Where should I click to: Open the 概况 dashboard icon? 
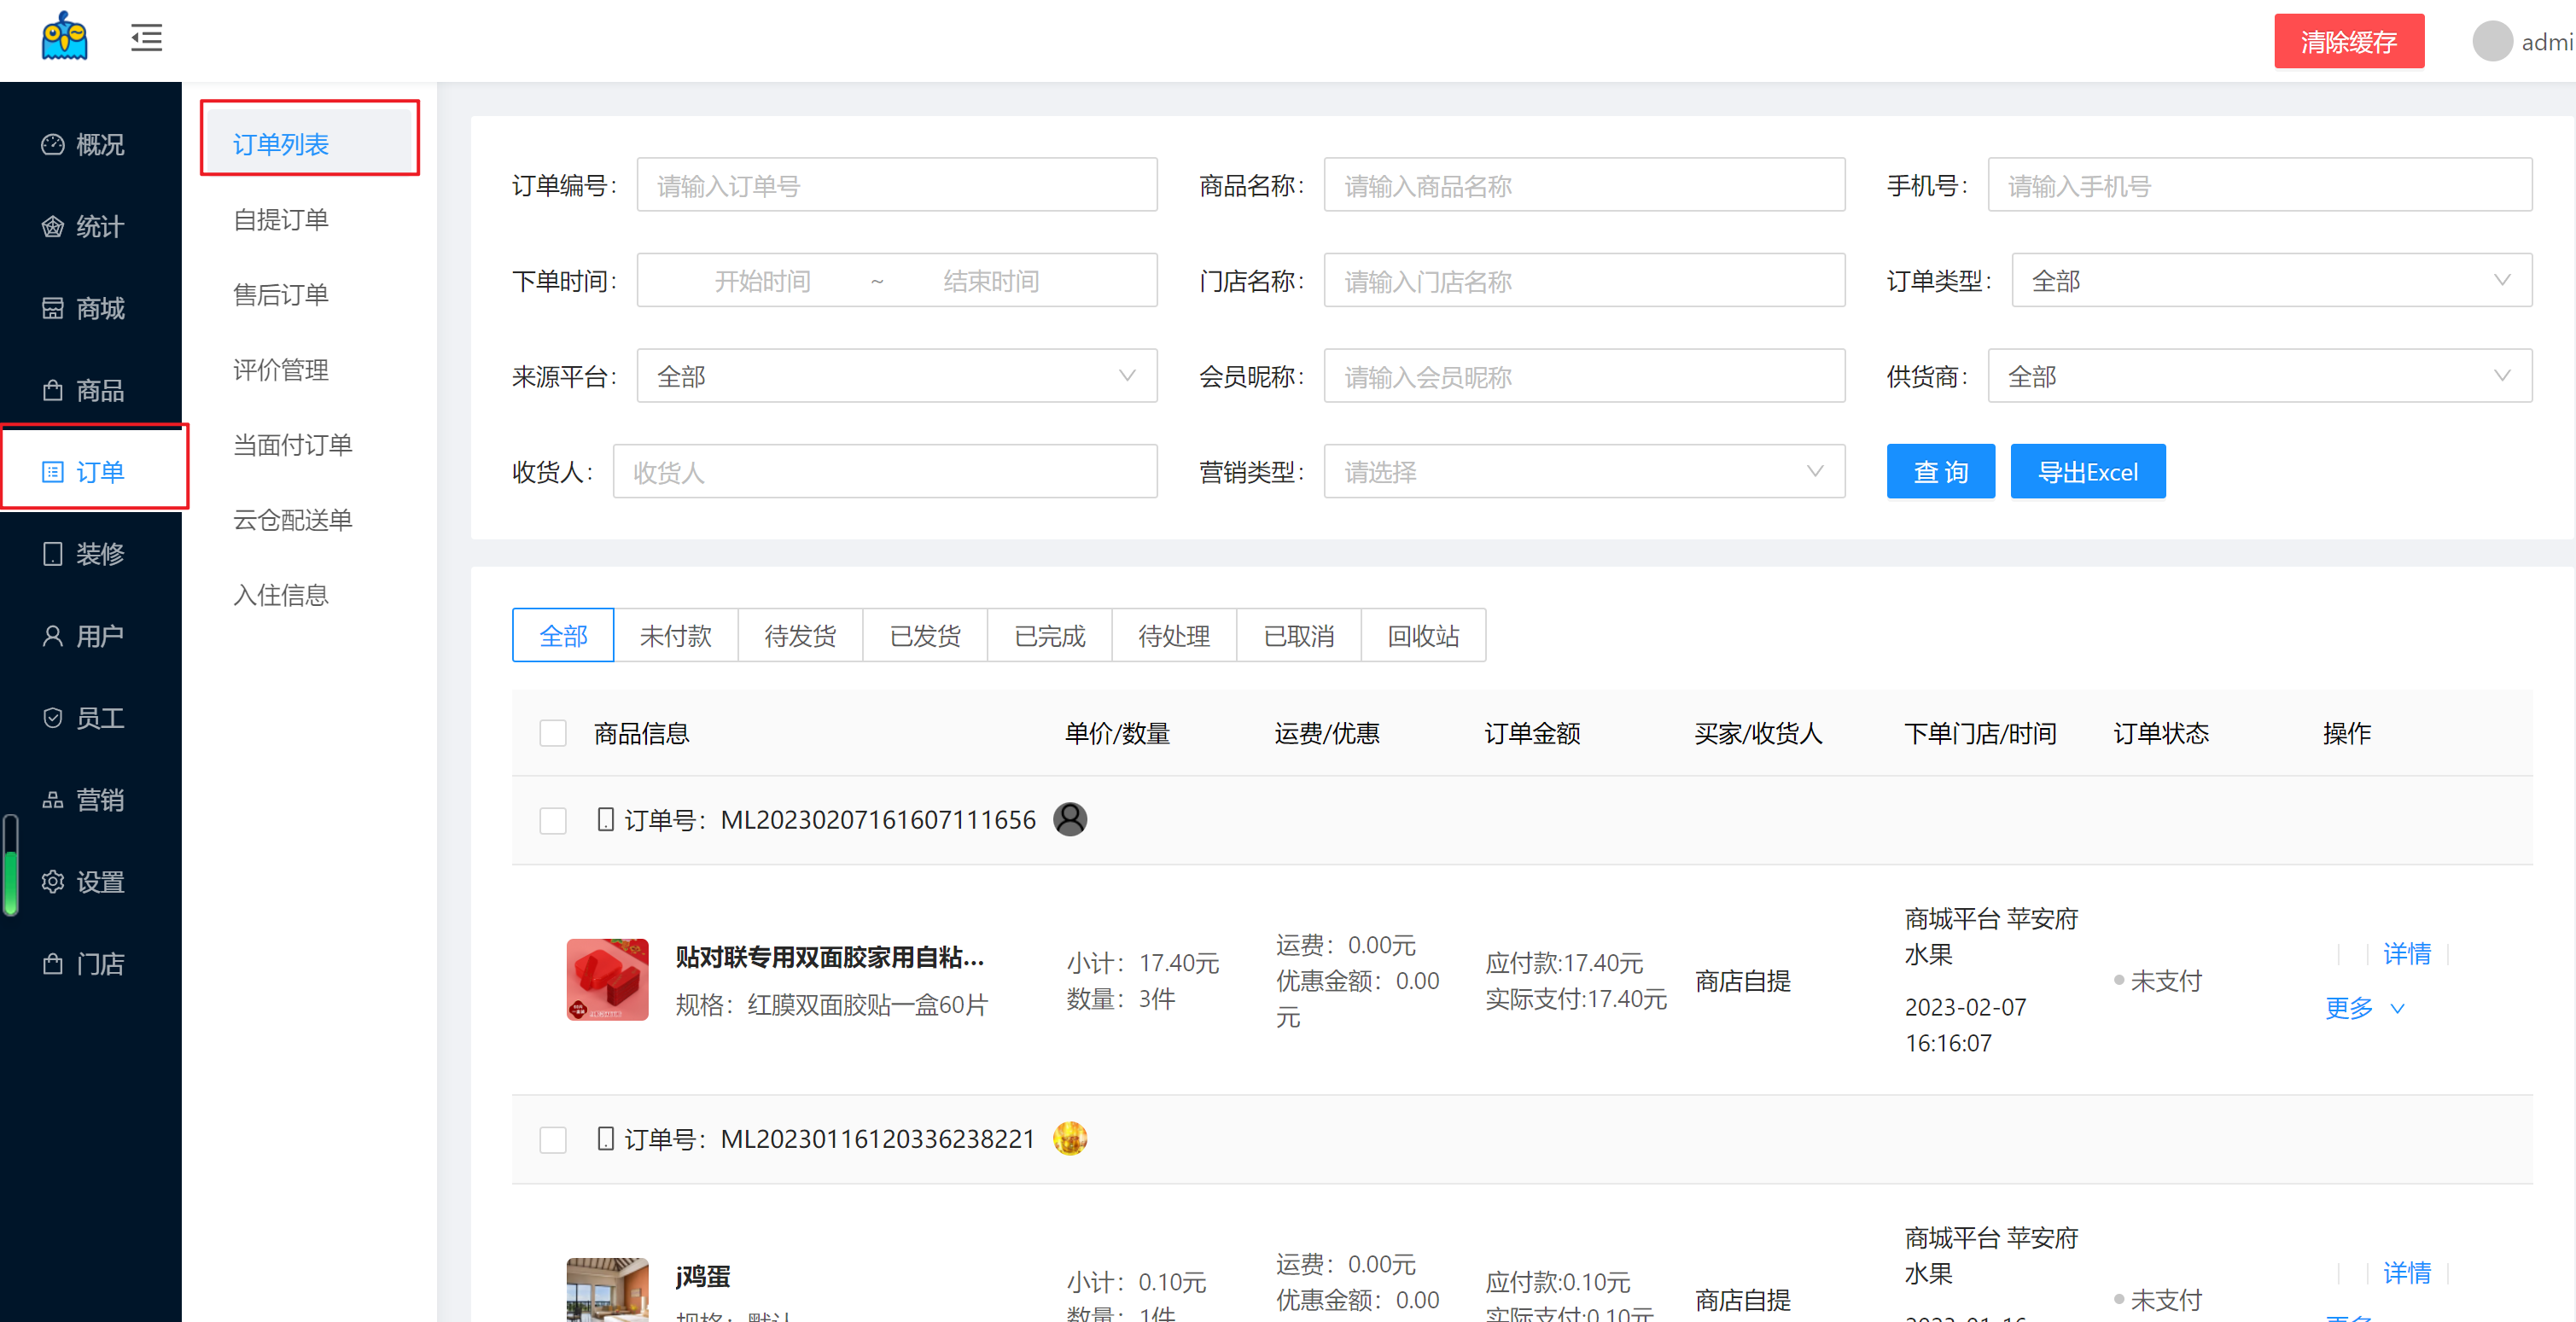pos(53,145)
